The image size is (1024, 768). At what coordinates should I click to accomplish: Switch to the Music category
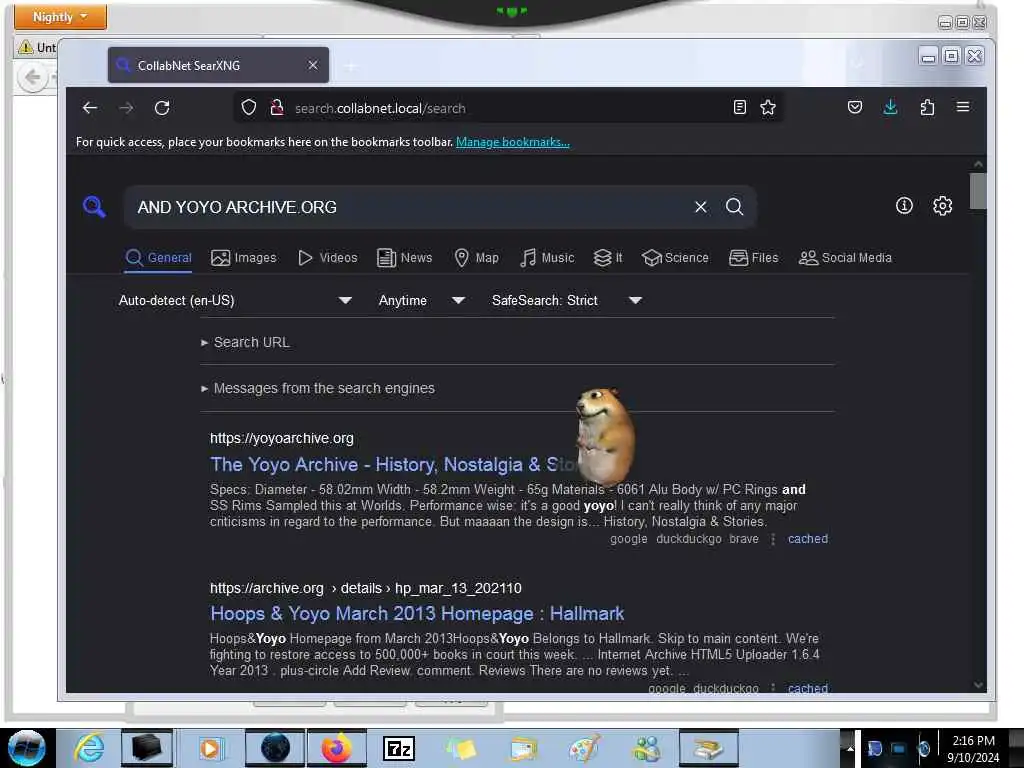click(x=547, y=257)
